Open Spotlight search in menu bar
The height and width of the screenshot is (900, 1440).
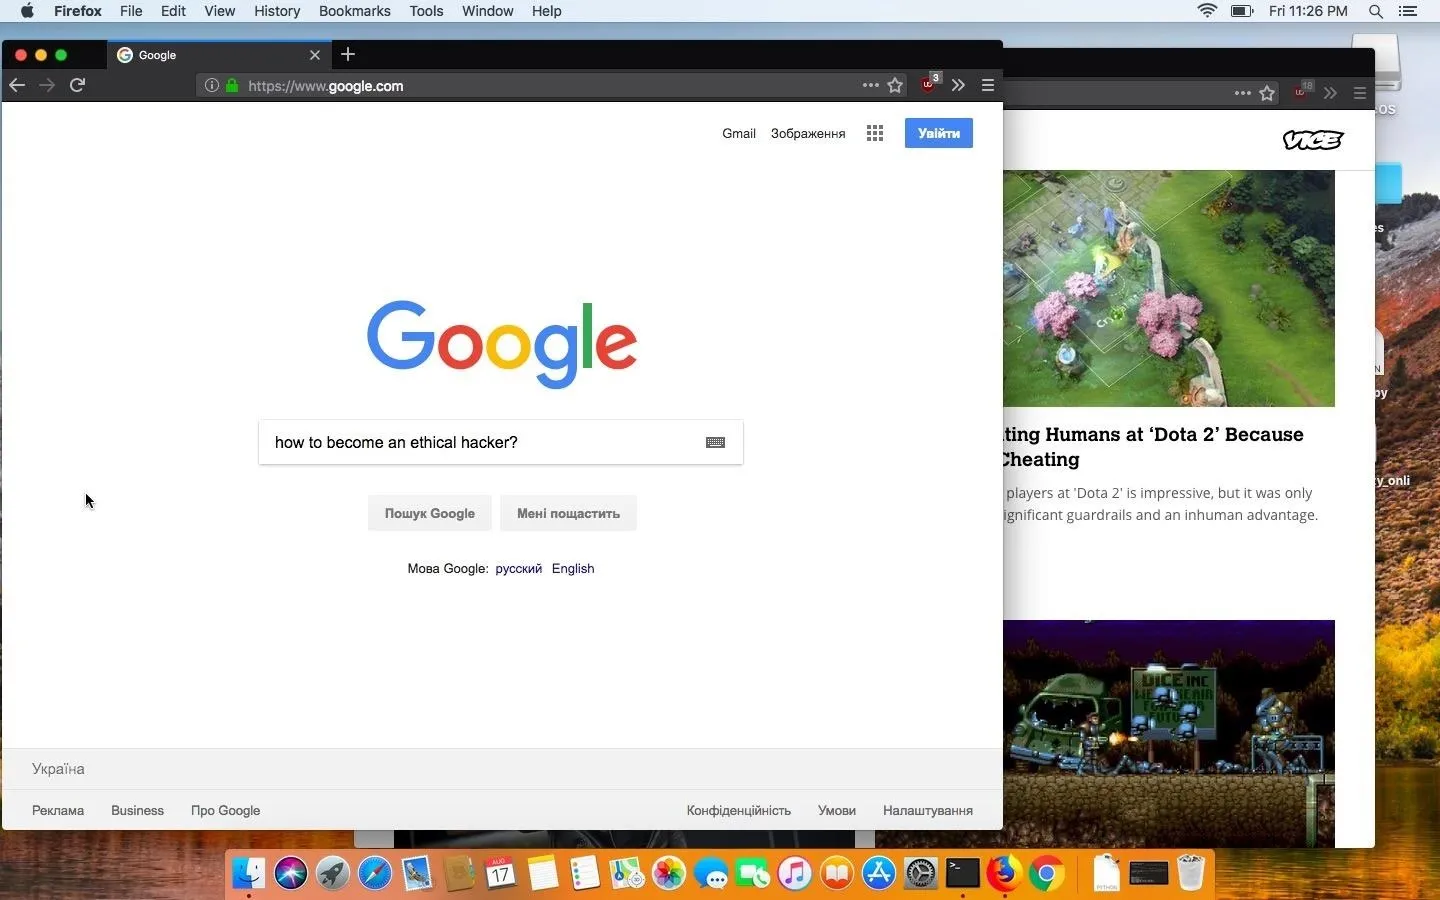tap(1376, 11)
